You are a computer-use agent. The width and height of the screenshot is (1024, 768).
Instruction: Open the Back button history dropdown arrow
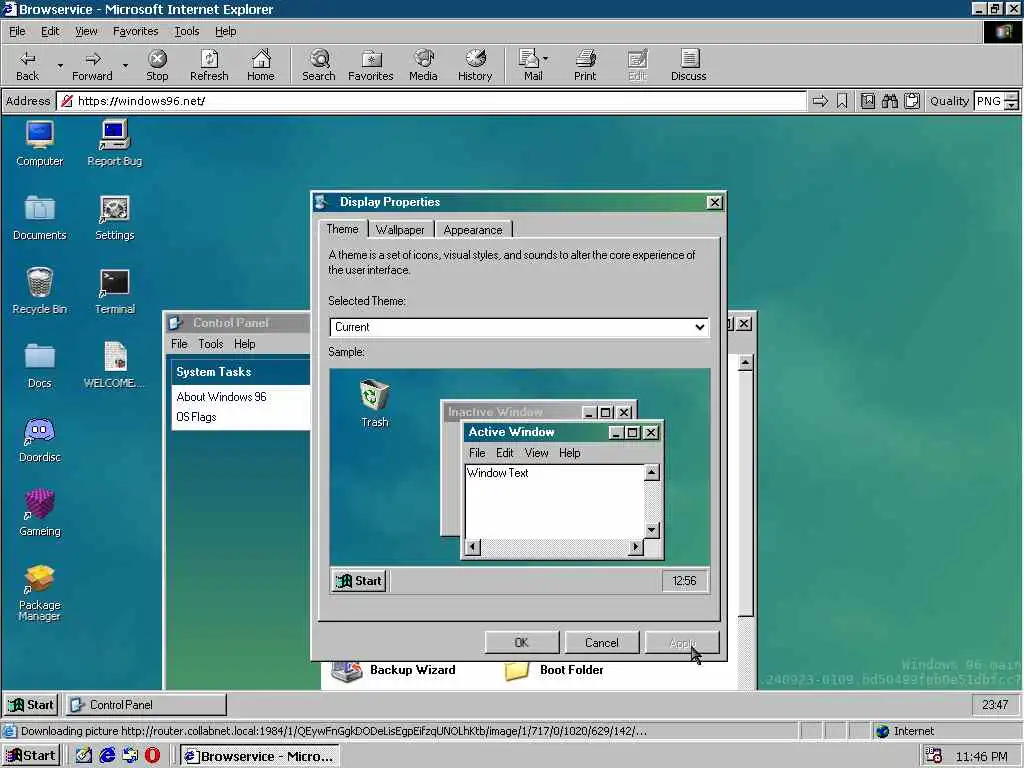(x=60, y=65)
